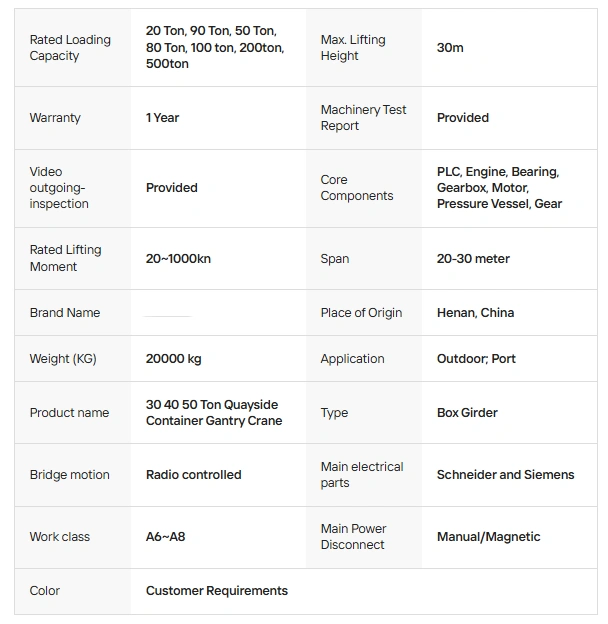This screenshot has height=624, width=608.
Task: Click the 'Rated Loading Capacity' label cell
Action: point(70,48)
